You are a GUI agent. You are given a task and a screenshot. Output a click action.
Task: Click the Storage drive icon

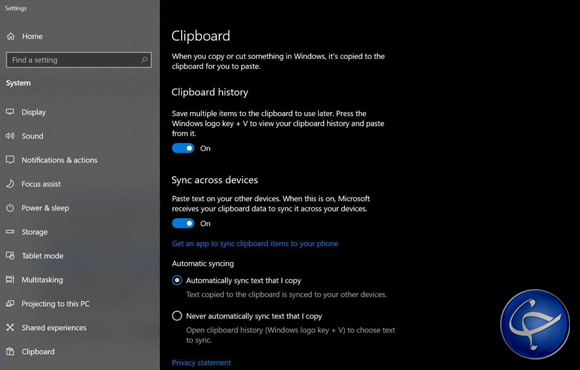pos(10,232)
